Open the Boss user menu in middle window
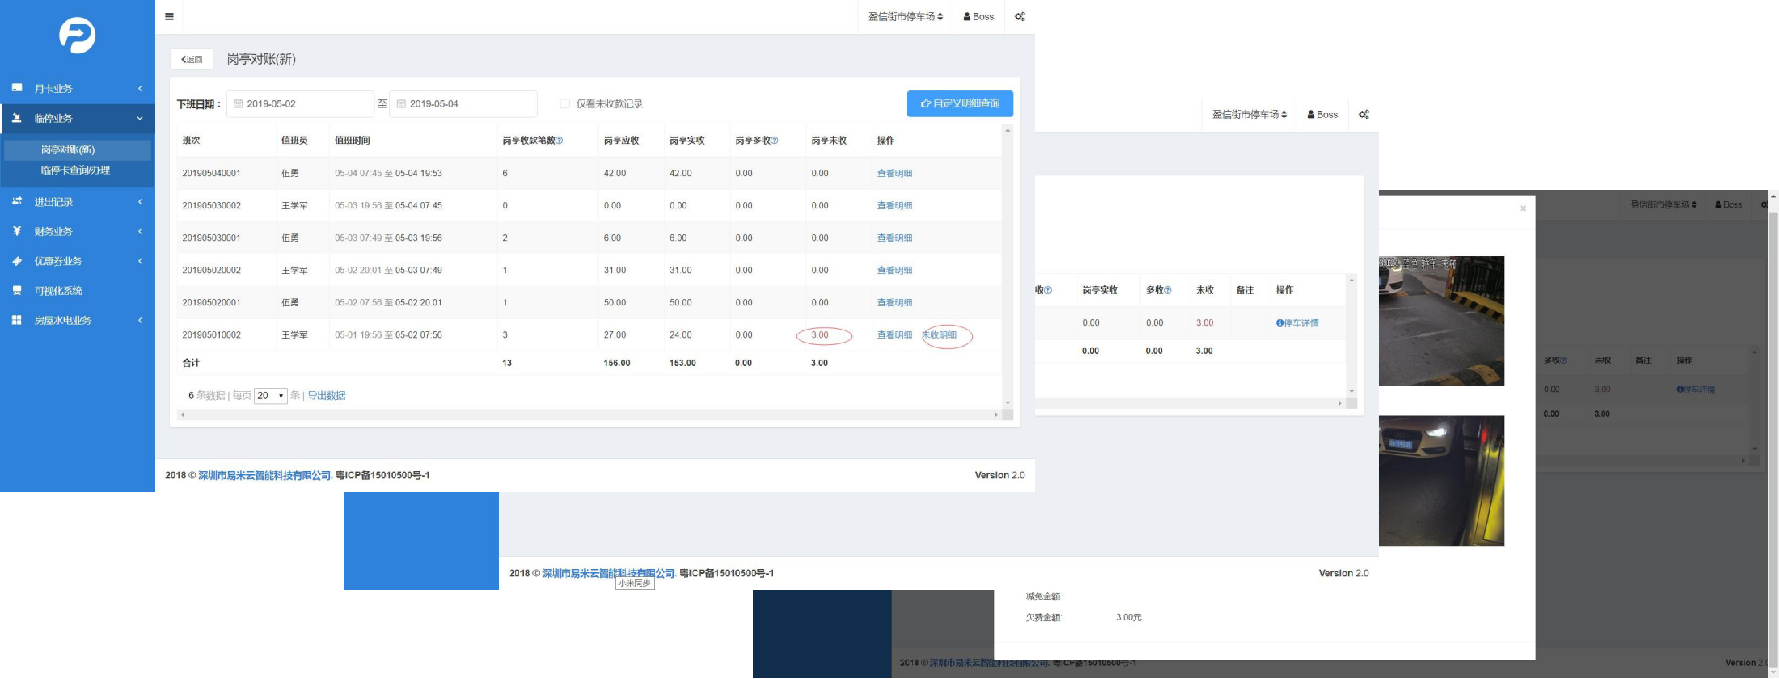This screenshot has height=679, width=1779. [x=1323, y=114]
